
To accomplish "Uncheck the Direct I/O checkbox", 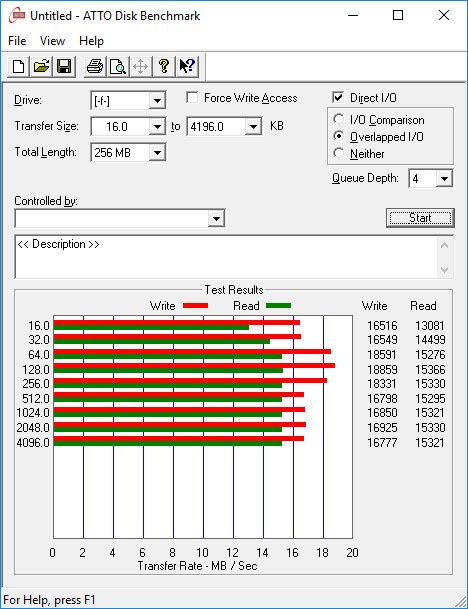I will (x=338, y=97).
